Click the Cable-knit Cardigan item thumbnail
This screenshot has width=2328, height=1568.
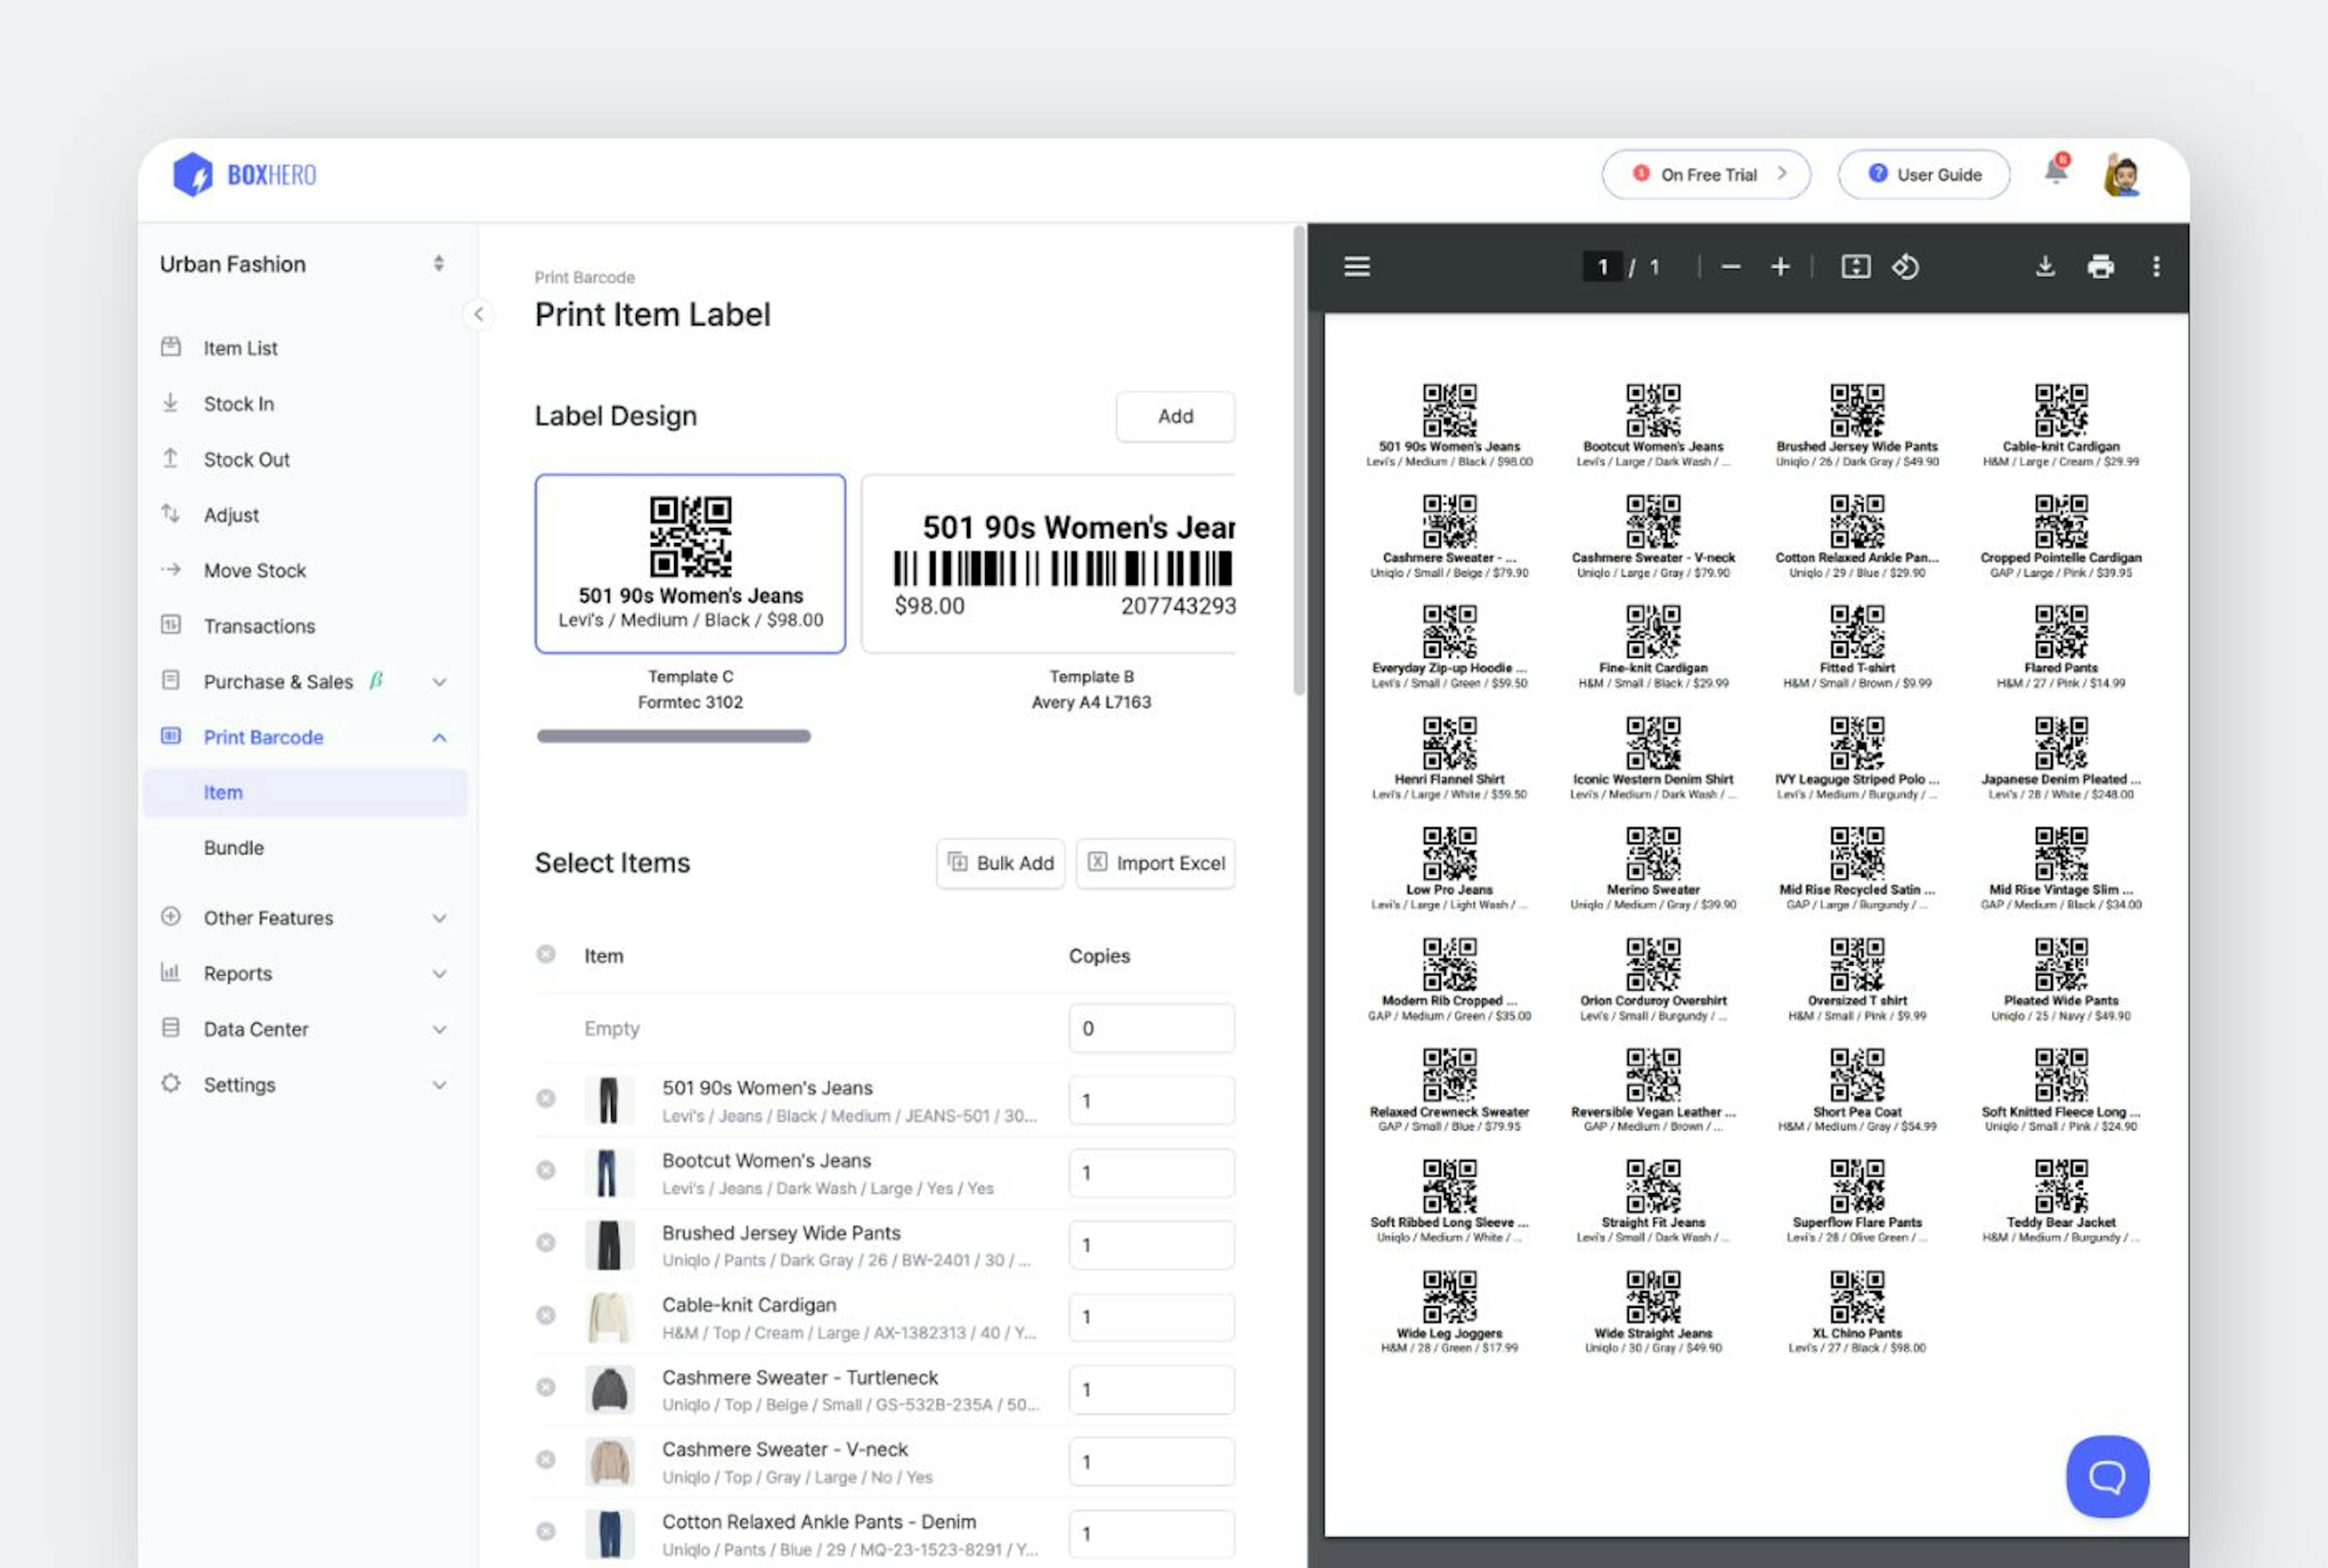[609, 1317]
